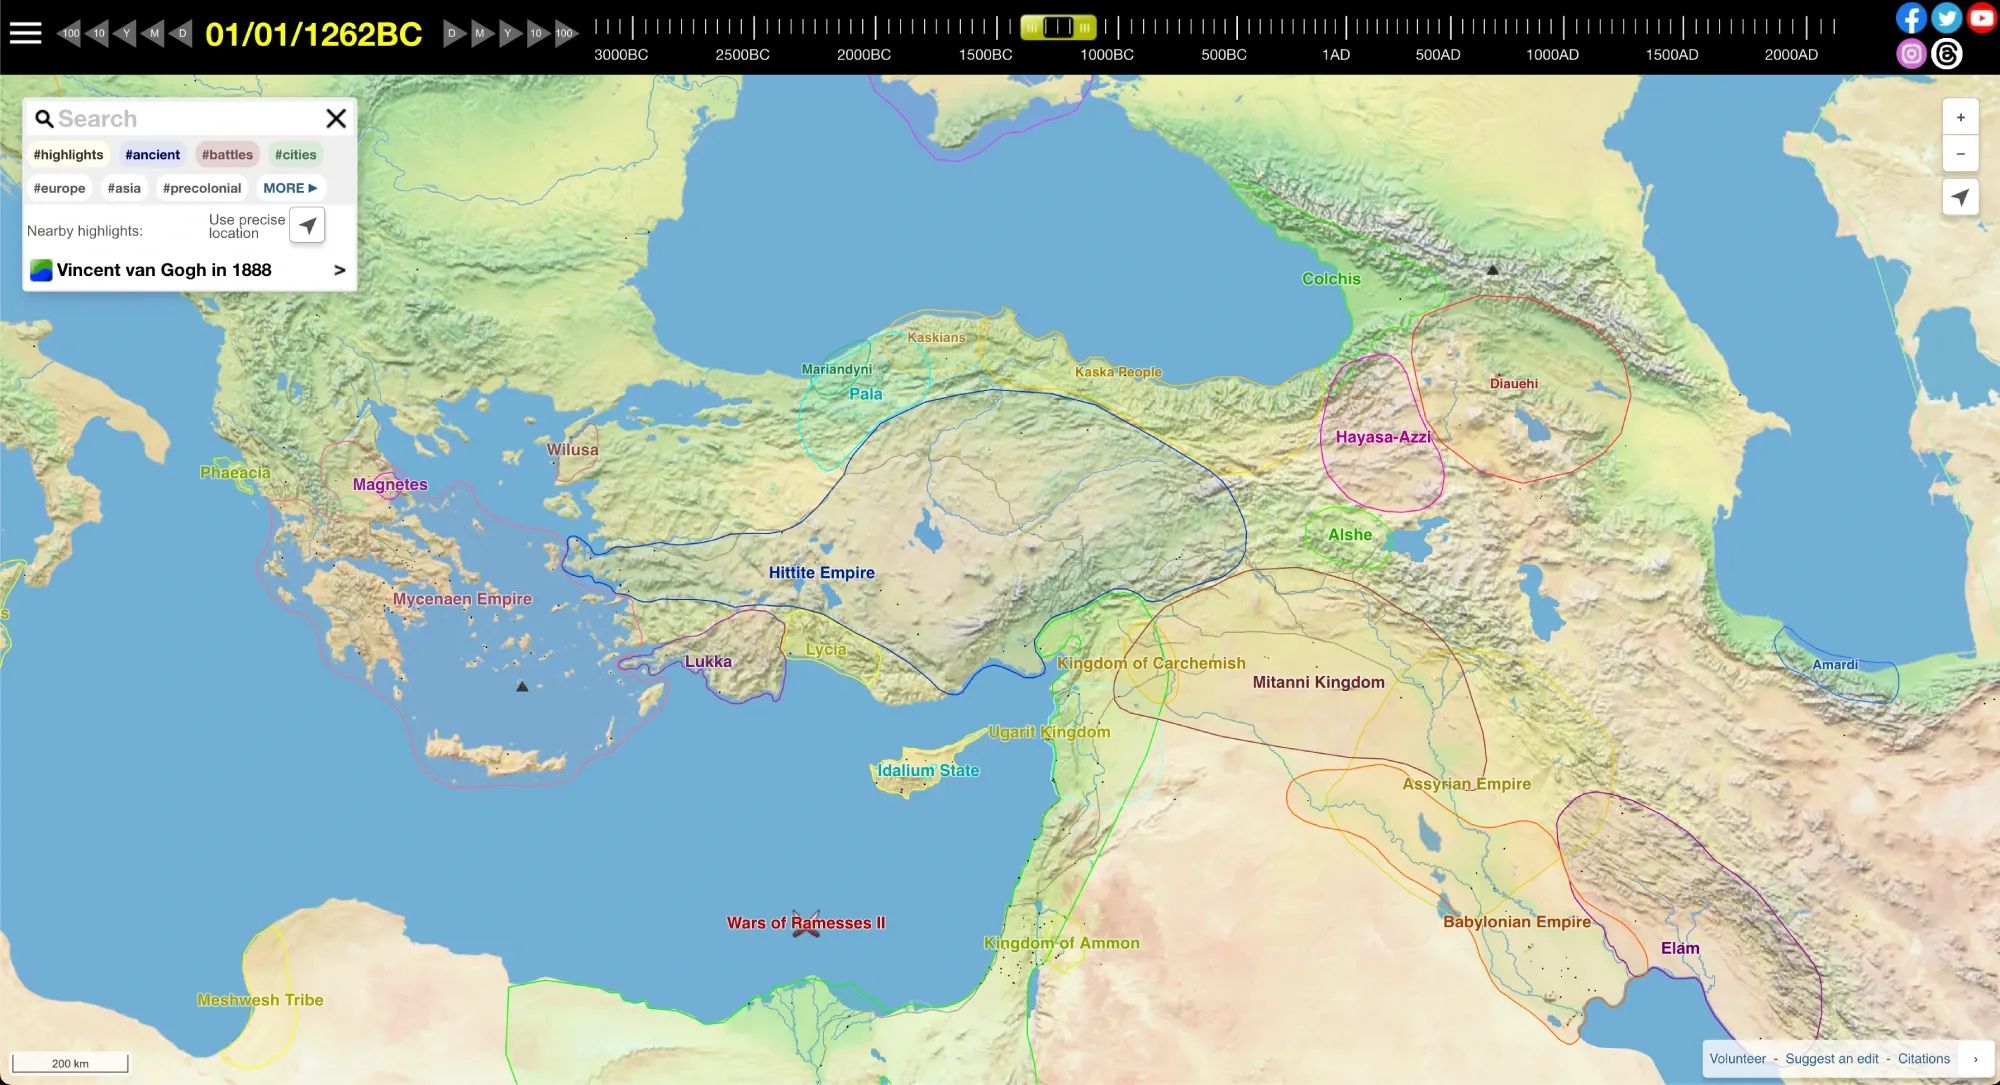Click the magnifier search icon
This screenshot has width=2000, height=1085.
(x=44, y=119)
